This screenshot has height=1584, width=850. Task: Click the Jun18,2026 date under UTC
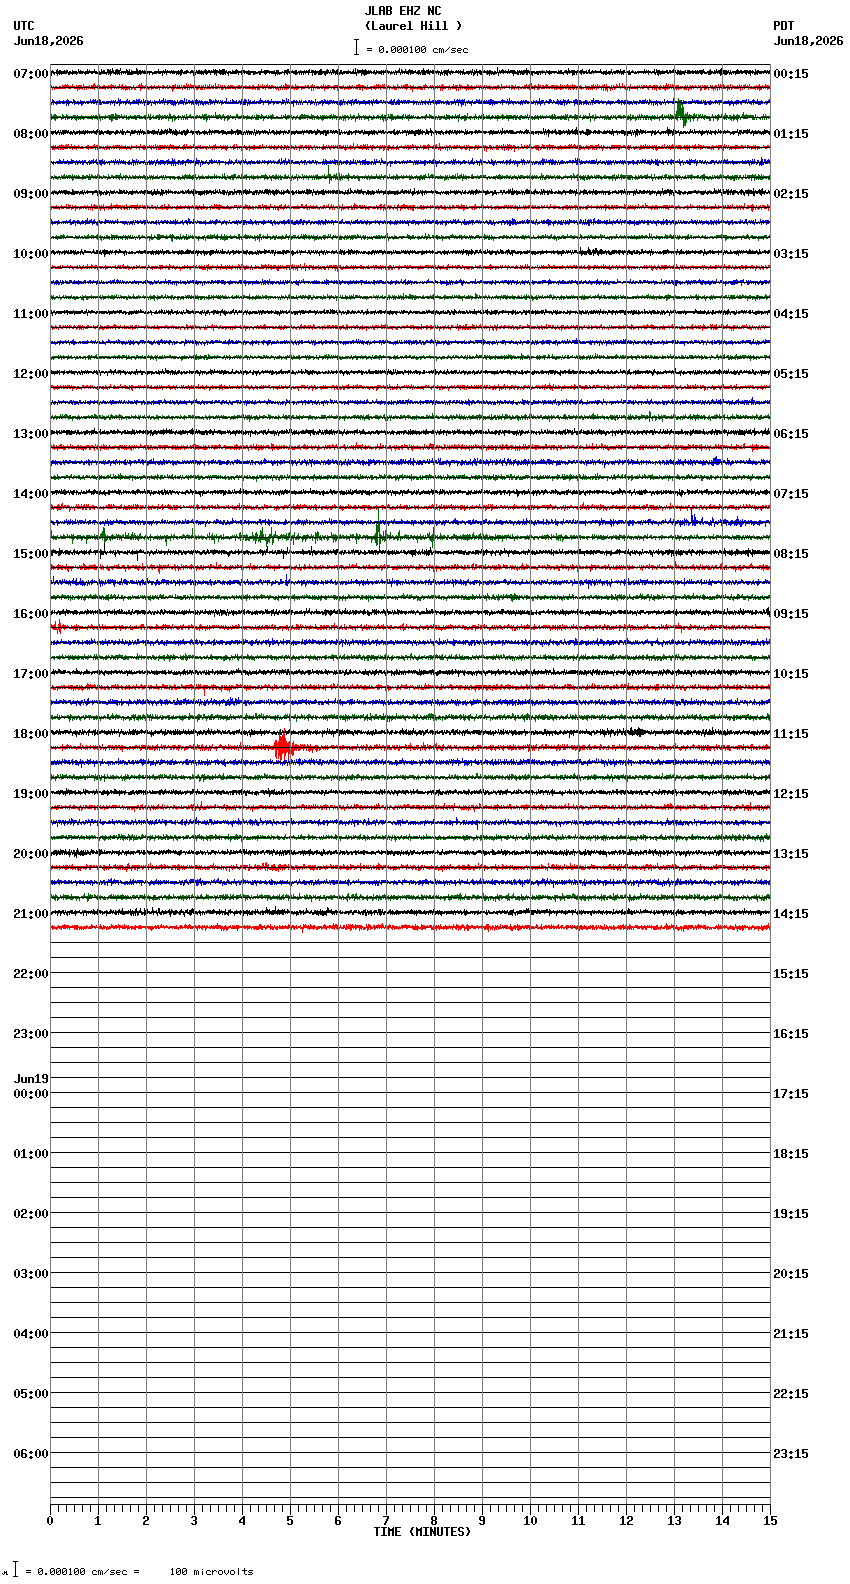pos(49,41)
